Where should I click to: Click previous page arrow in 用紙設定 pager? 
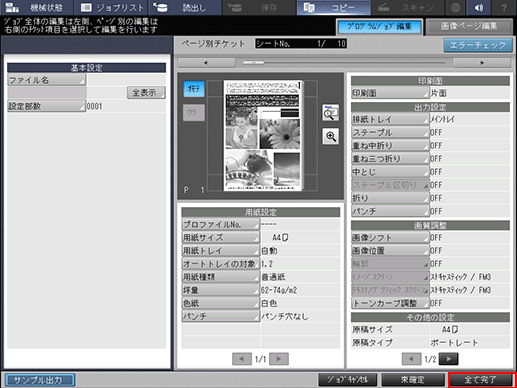242,359
